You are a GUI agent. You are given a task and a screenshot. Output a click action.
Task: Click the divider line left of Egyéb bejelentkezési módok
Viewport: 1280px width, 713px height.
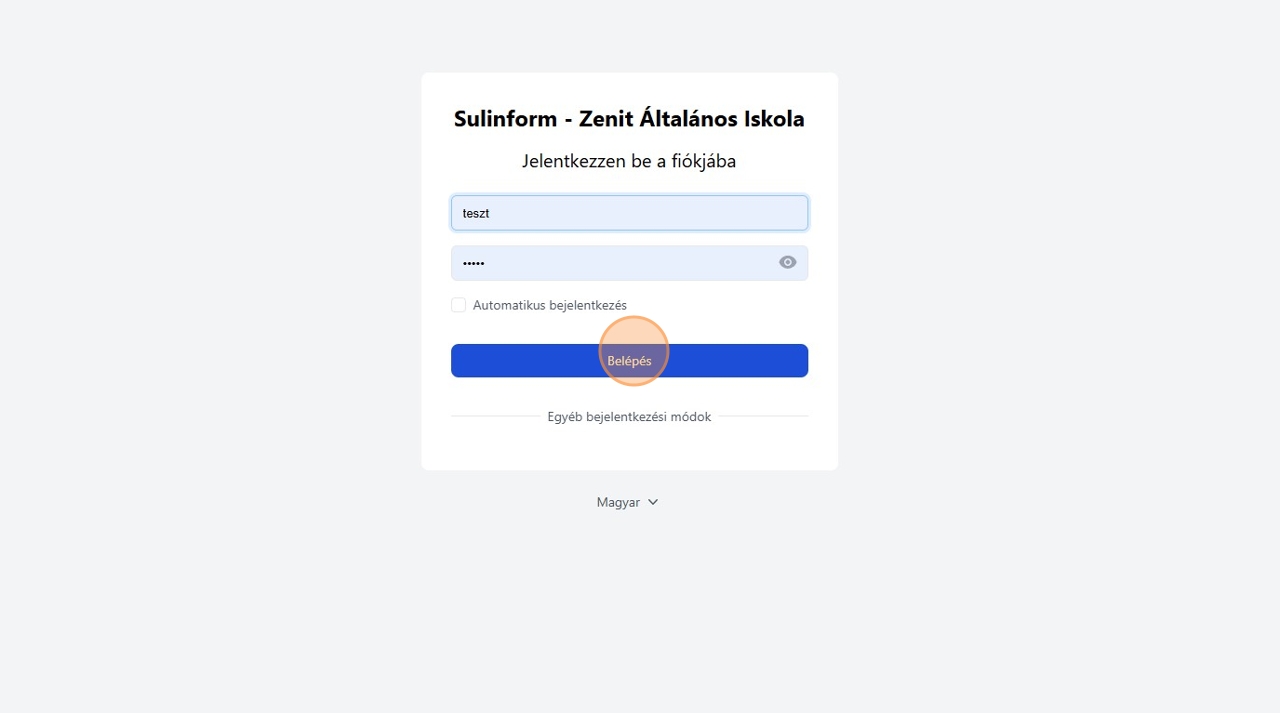(495, 416)
